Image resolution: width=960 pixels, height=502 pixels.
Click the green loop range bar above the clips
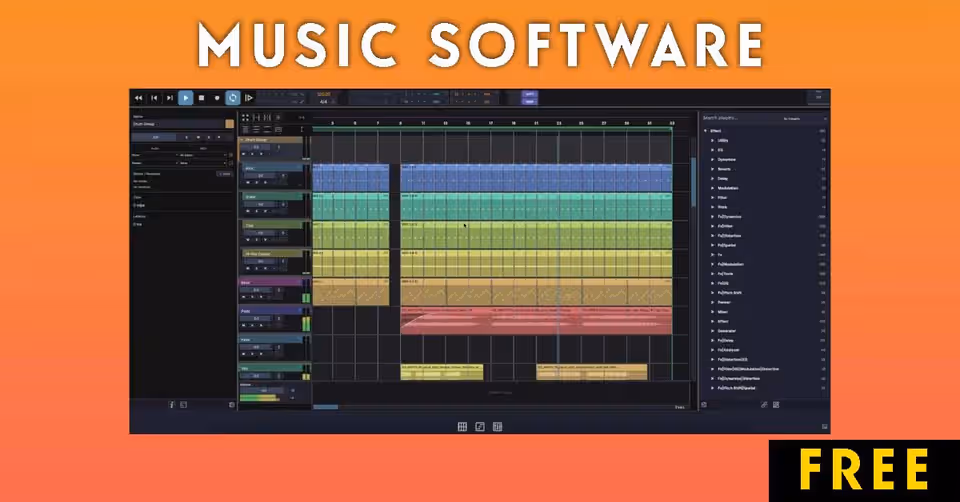[492, 129]
